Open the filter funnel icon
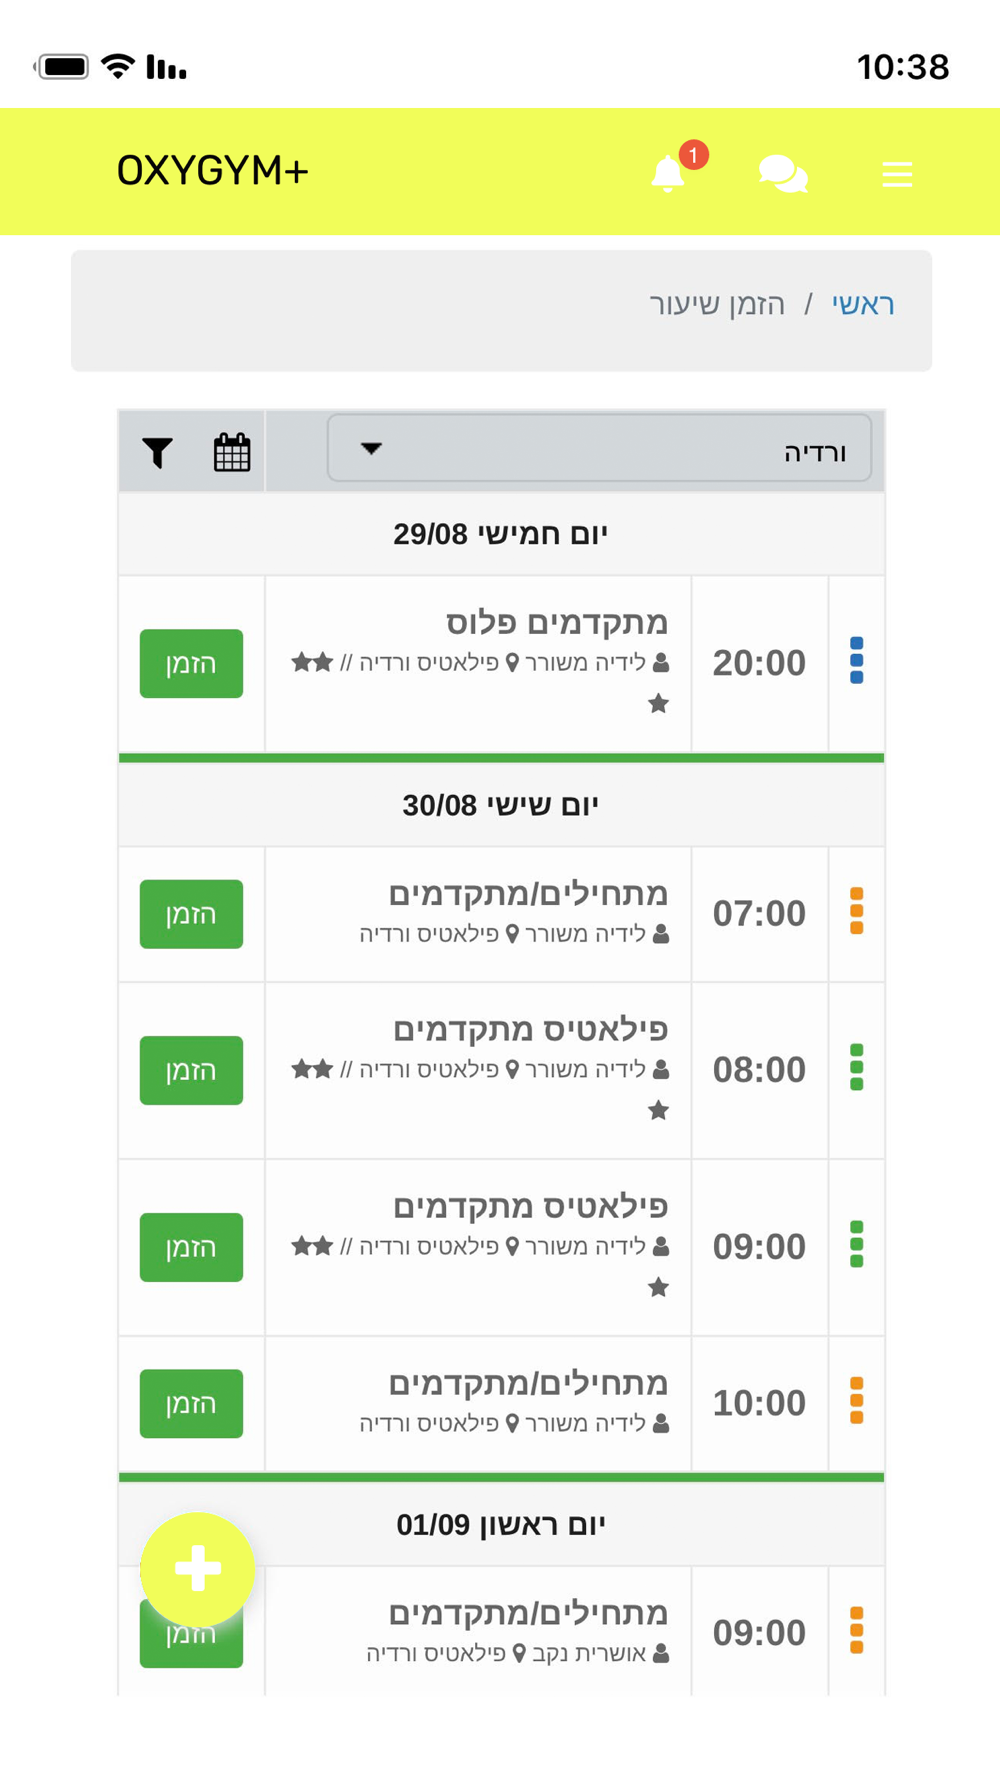The height and width of the screenshot is (1778, 1000). (157, 453)
